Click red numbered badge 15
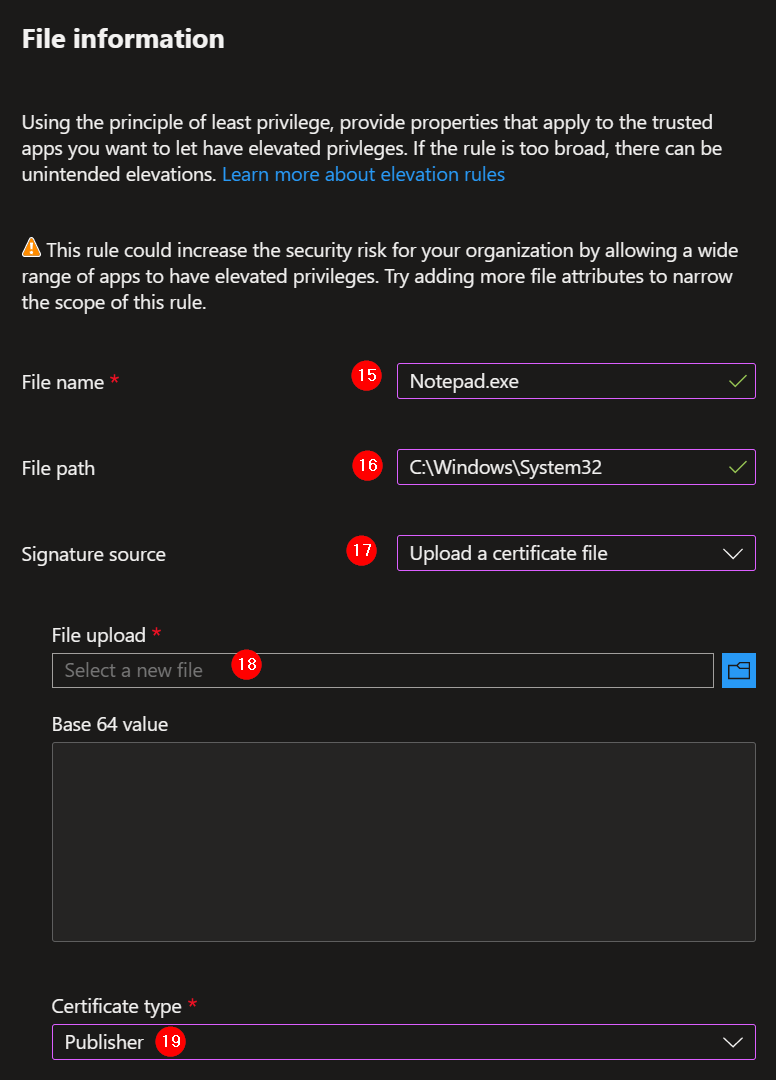The width and height of the screenshot is (776, 1080). click(x=366, y=375)
